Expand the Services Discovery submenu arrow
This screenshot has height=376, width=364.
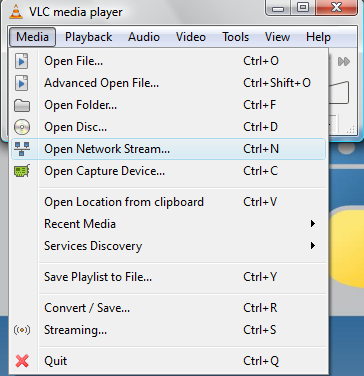[x=313, y=246]
